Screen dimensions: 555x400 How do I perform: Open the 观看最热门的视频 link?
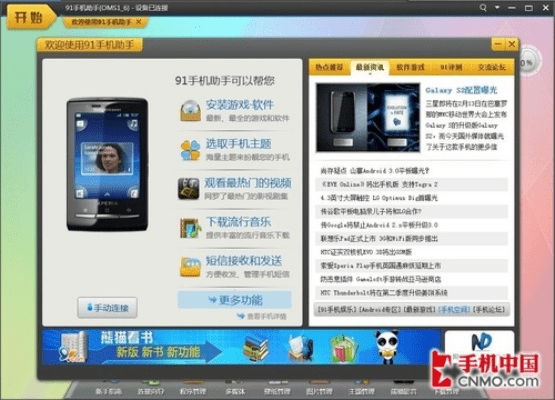tap(247, 183)
